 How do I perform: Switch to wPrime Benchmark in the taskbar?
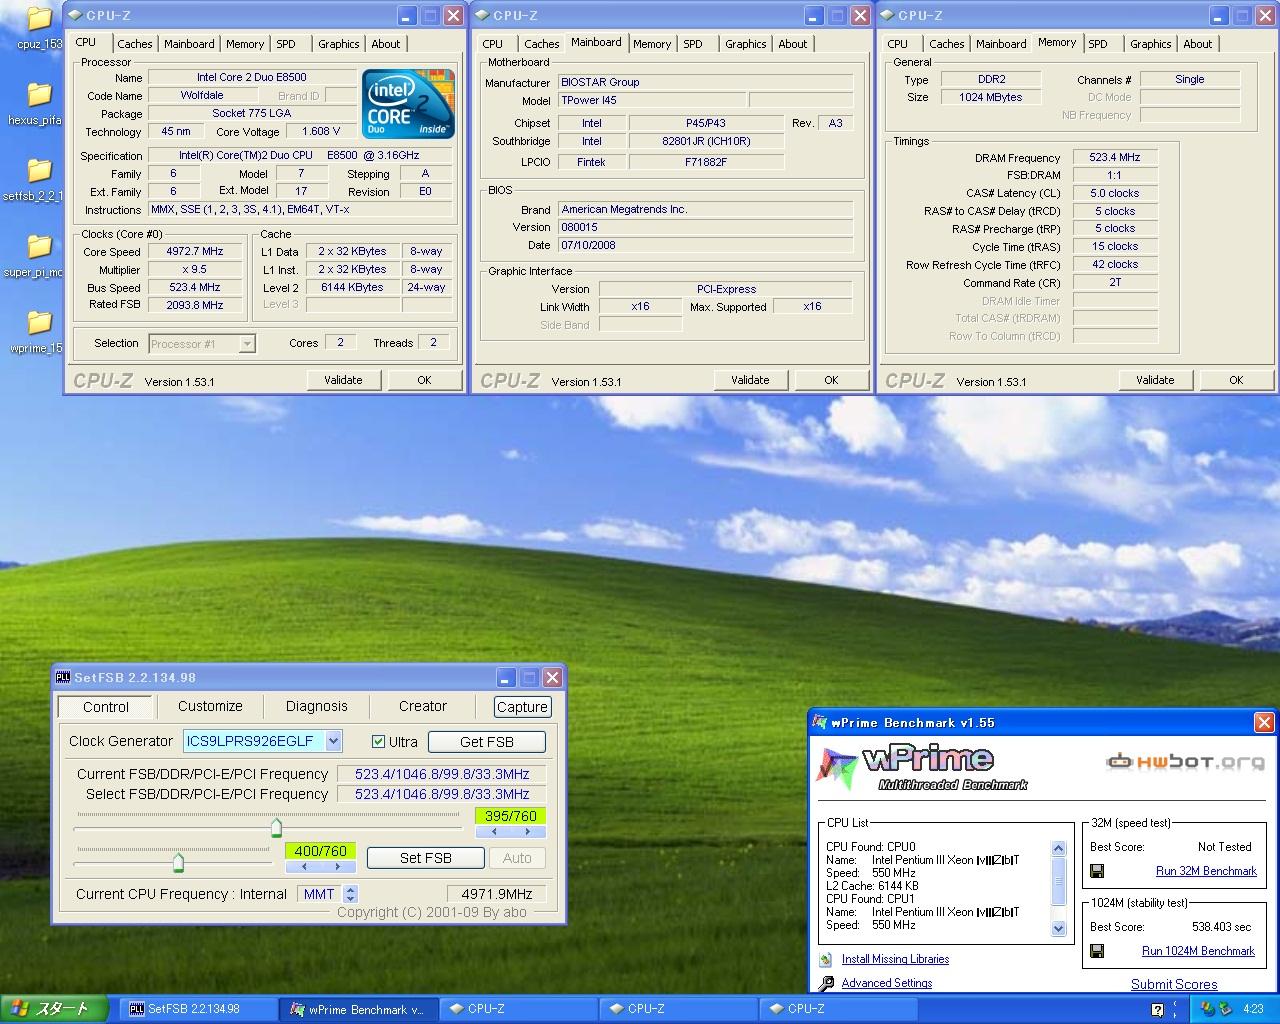coord(357,1009)
